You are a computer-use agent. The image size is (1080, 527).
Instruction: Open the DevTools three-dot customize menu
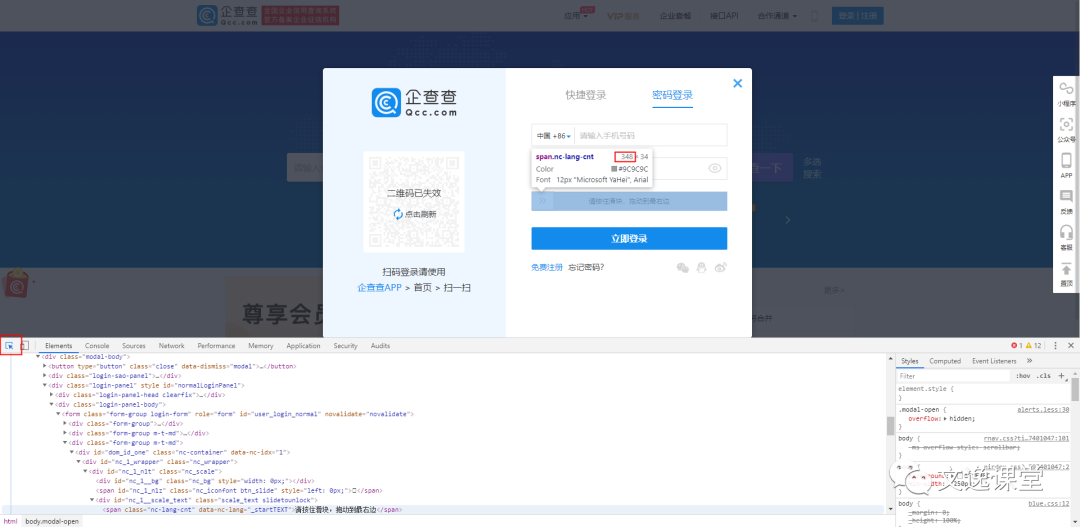[1055, 345]
